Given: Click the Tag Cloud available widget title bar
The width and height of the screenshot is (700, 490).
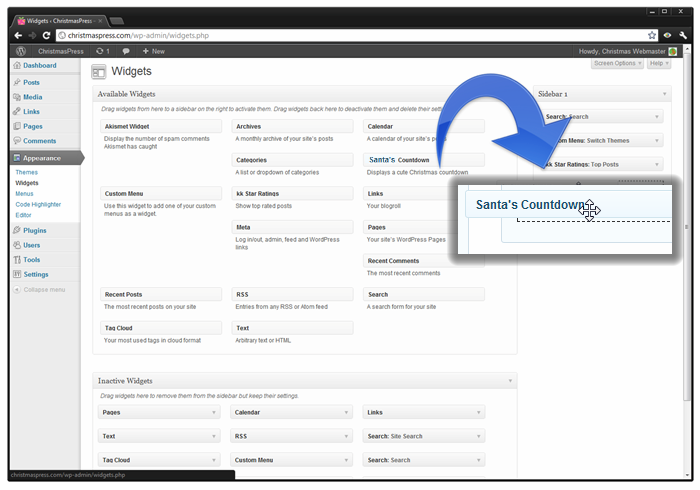Looking at the screenshot, I should 161,328.
